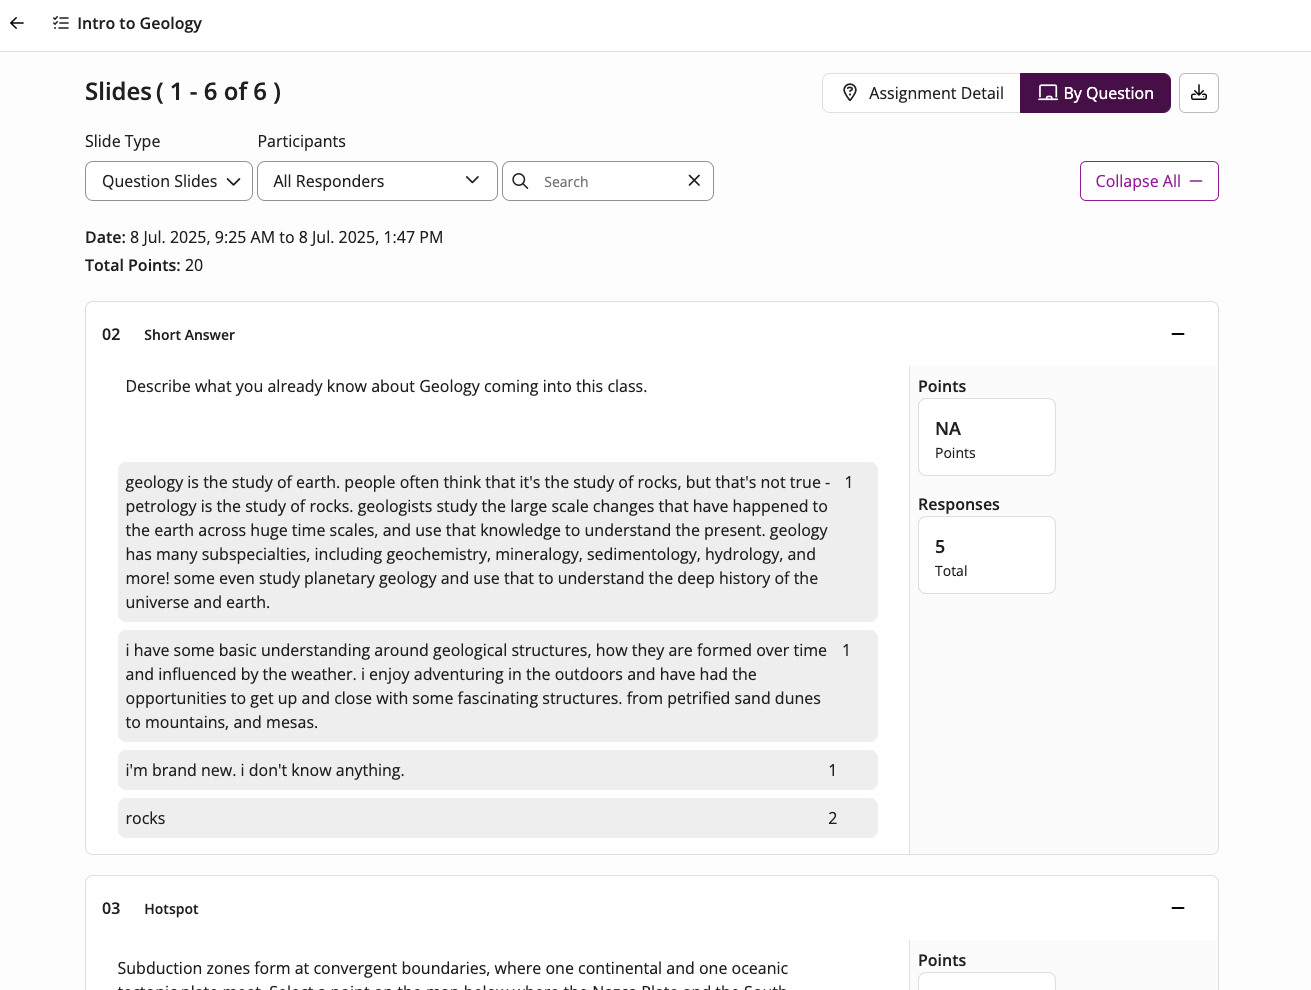
Task: Select response starting 'geology is the study of earth'
Action: click(497, 542)
